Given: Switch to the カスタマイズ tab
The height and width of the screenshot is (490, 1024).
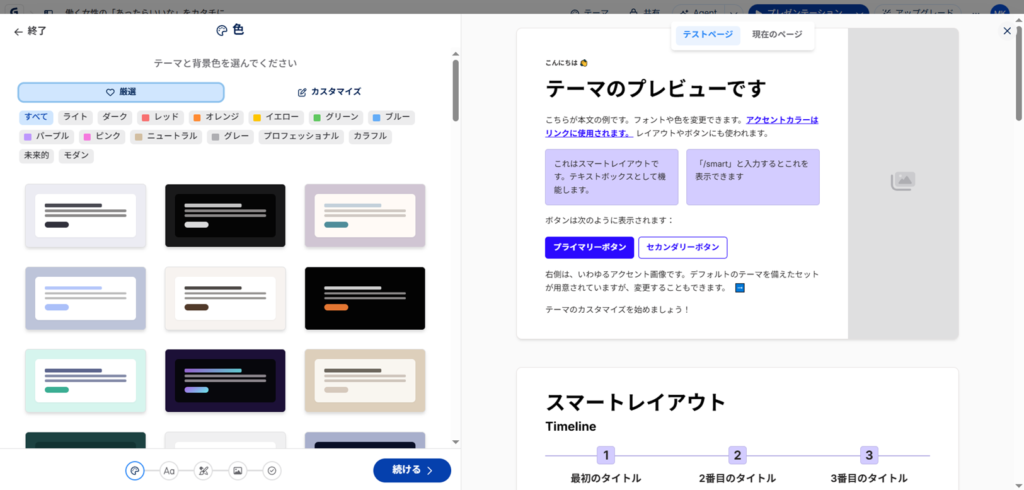Looking at the screenshot, I should [x=329, y=92].
